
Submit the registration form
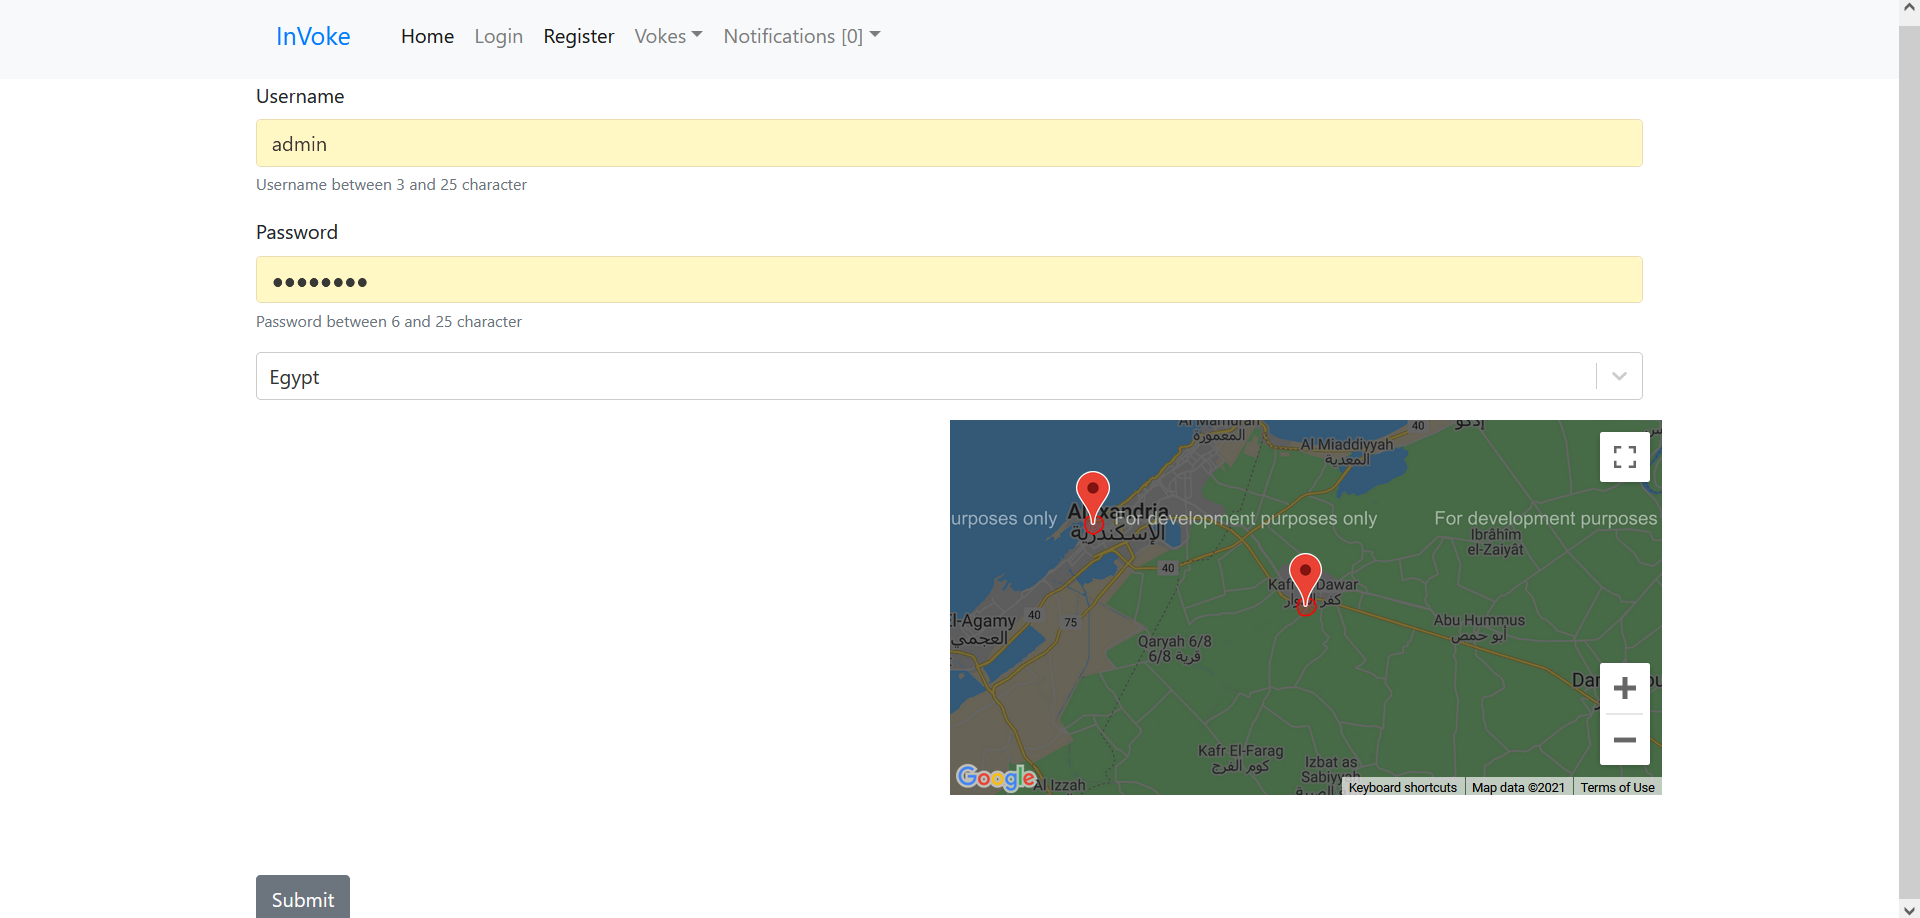(x=303, y=899)
